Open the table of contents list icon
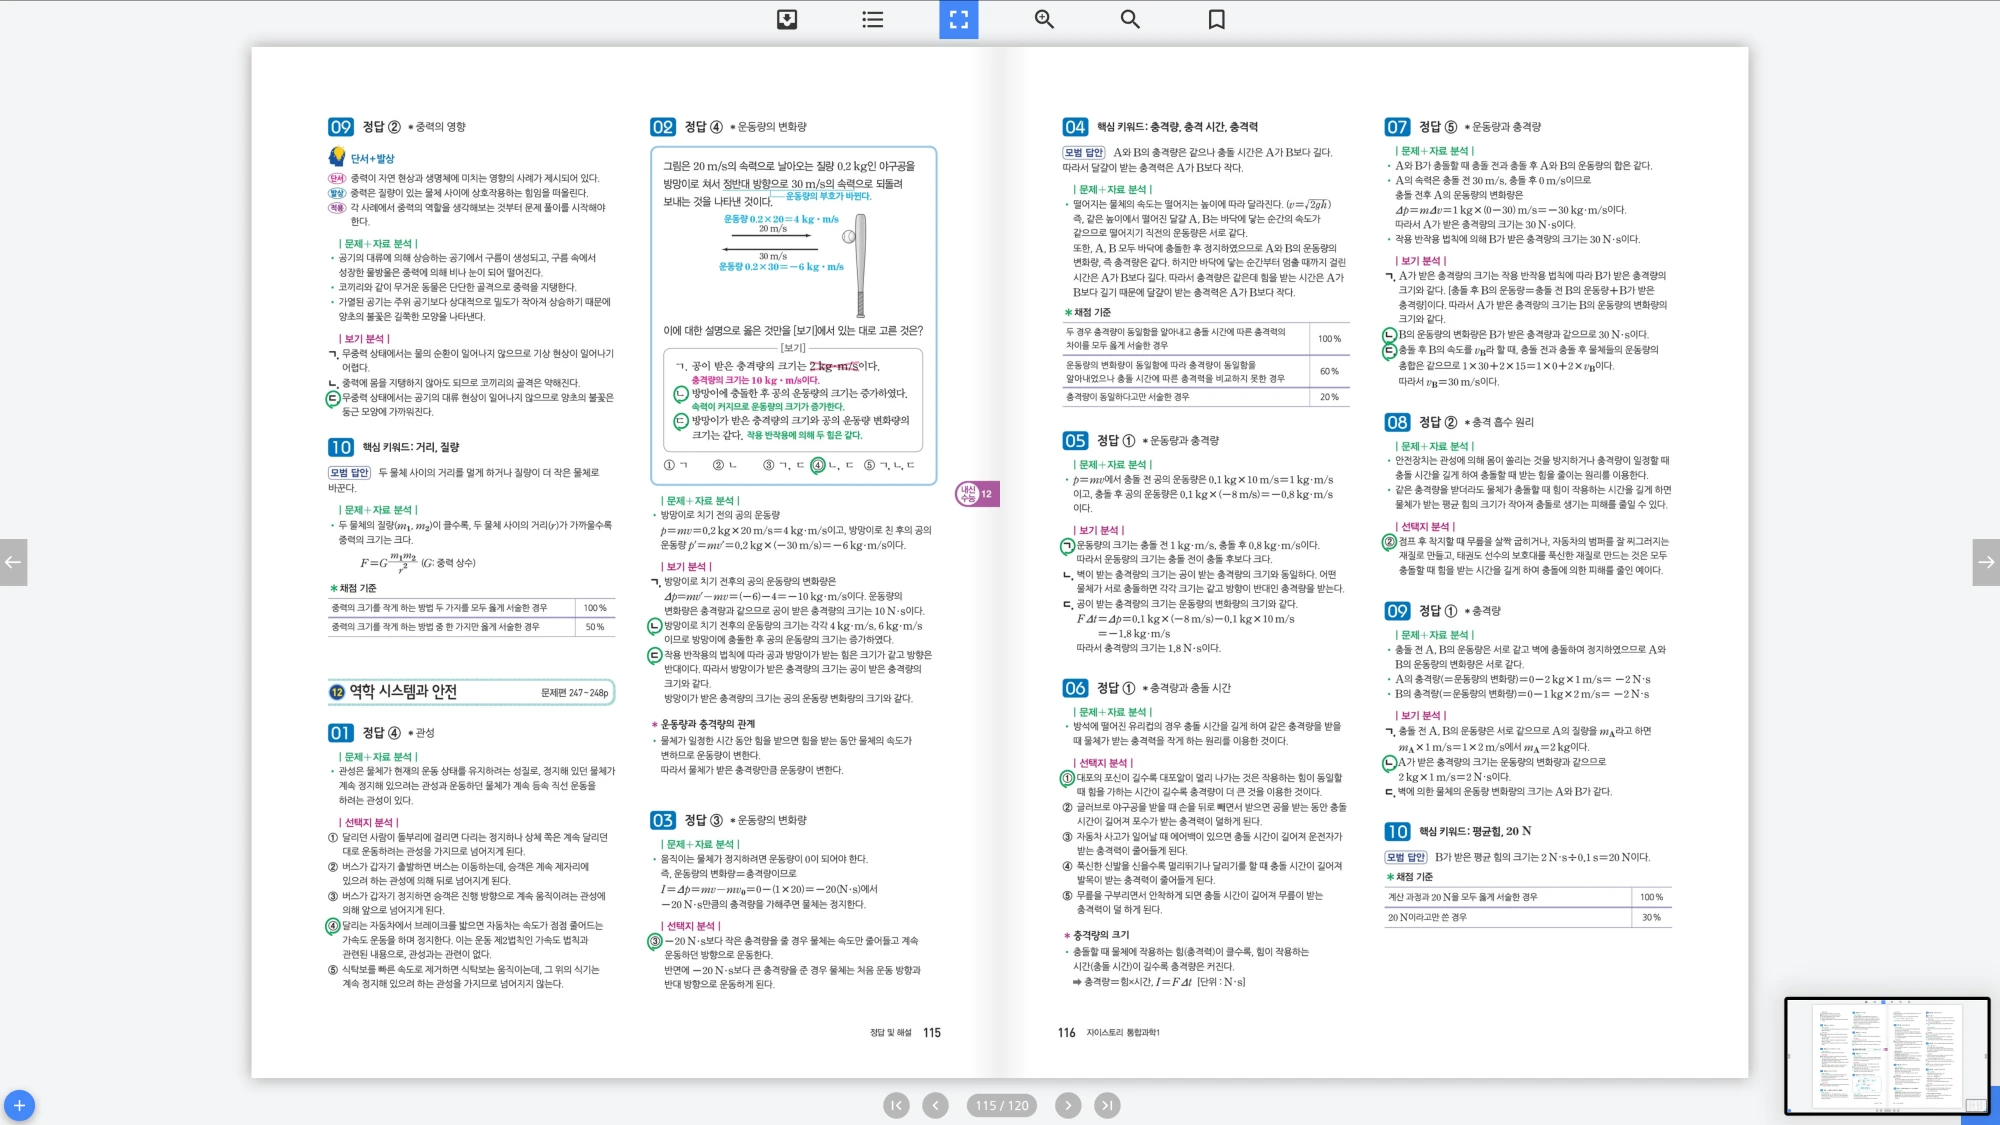Image resolution: width=2000 pixels, height=1125 pixels. click(873, 19)
